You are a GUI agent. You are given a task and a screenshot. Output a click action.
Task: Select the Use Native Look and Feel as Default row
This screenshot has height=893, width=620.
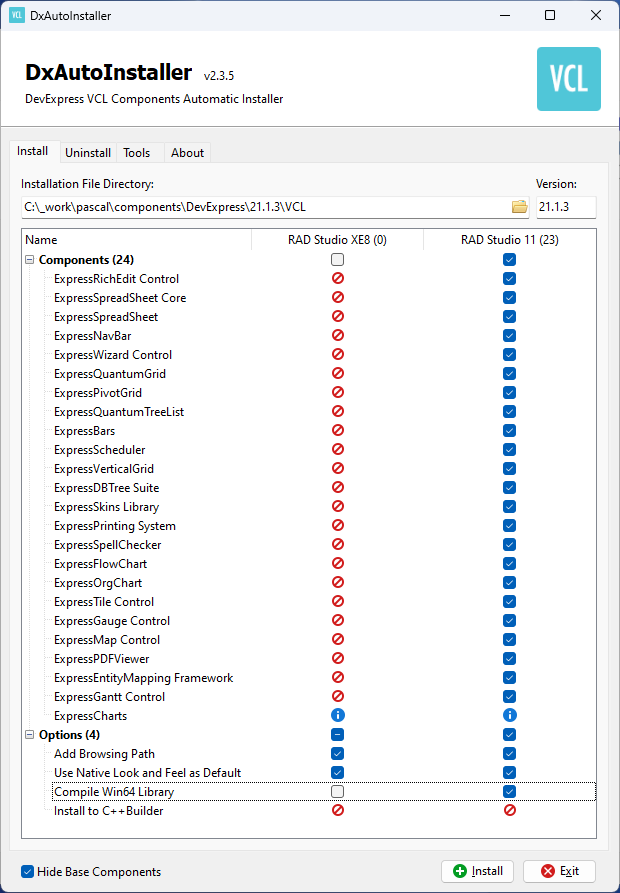coord(309,772)
